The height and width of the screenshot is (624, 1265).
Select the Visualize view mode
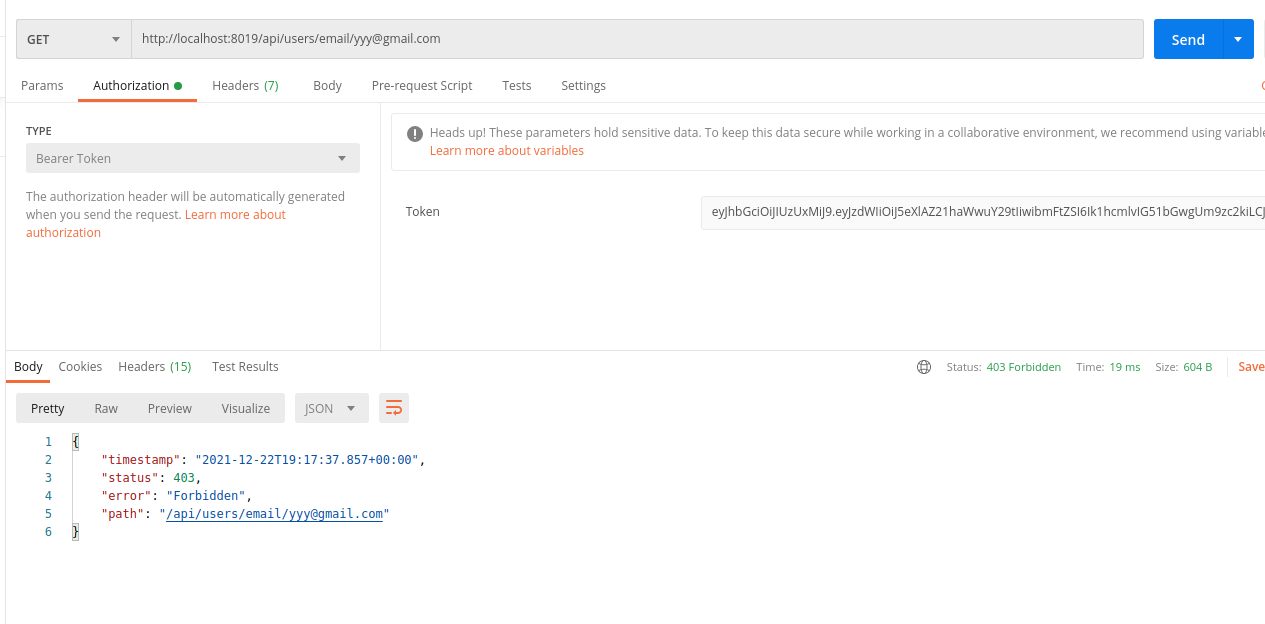pos(246,408)
